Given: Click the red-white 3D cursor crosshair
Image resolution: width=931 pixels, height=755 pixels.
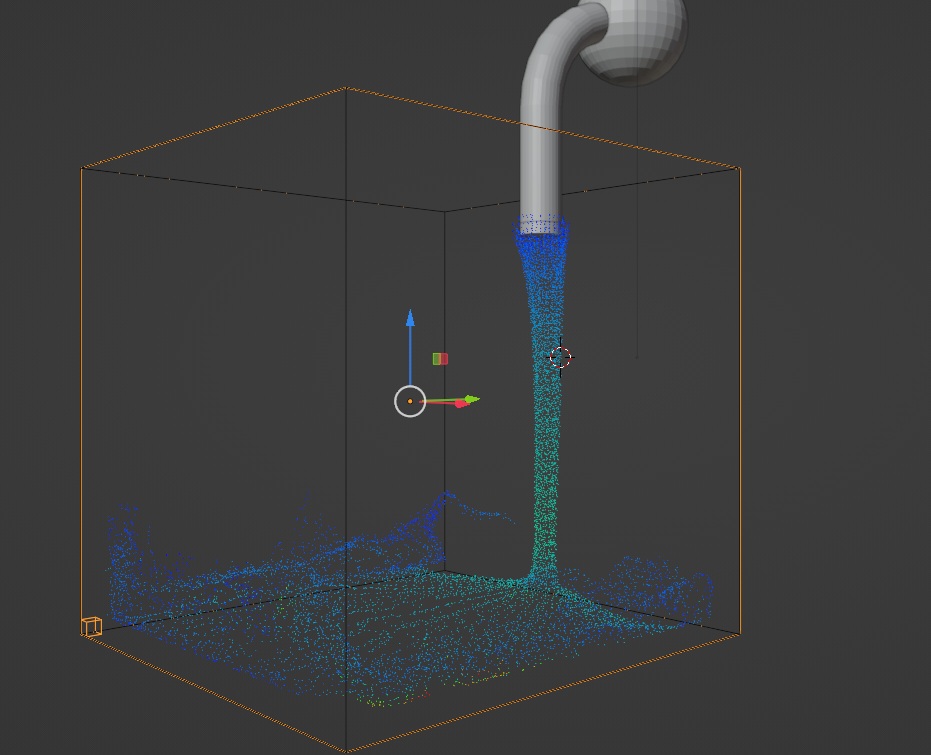Looking at the screenshot, I should 560,357.
